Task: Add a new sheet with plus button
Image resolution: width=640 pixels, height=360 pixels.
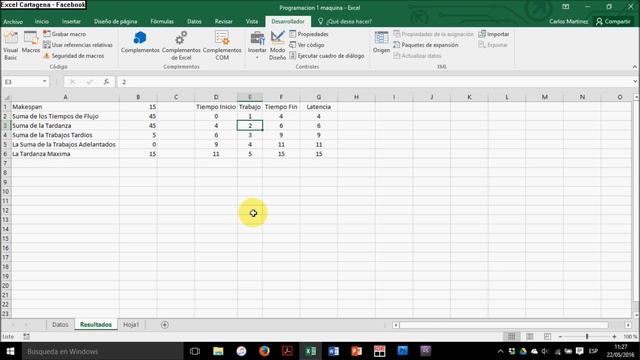Action: coord(164,325)
